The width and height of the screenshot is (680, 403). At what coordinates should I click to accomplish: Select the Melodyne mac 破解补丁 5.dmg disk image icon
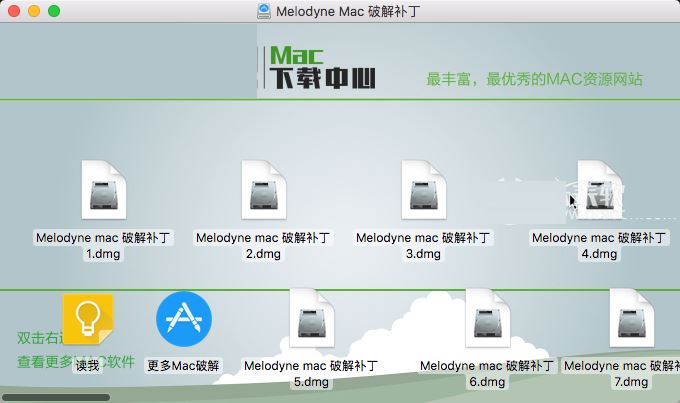pos(312,318)
